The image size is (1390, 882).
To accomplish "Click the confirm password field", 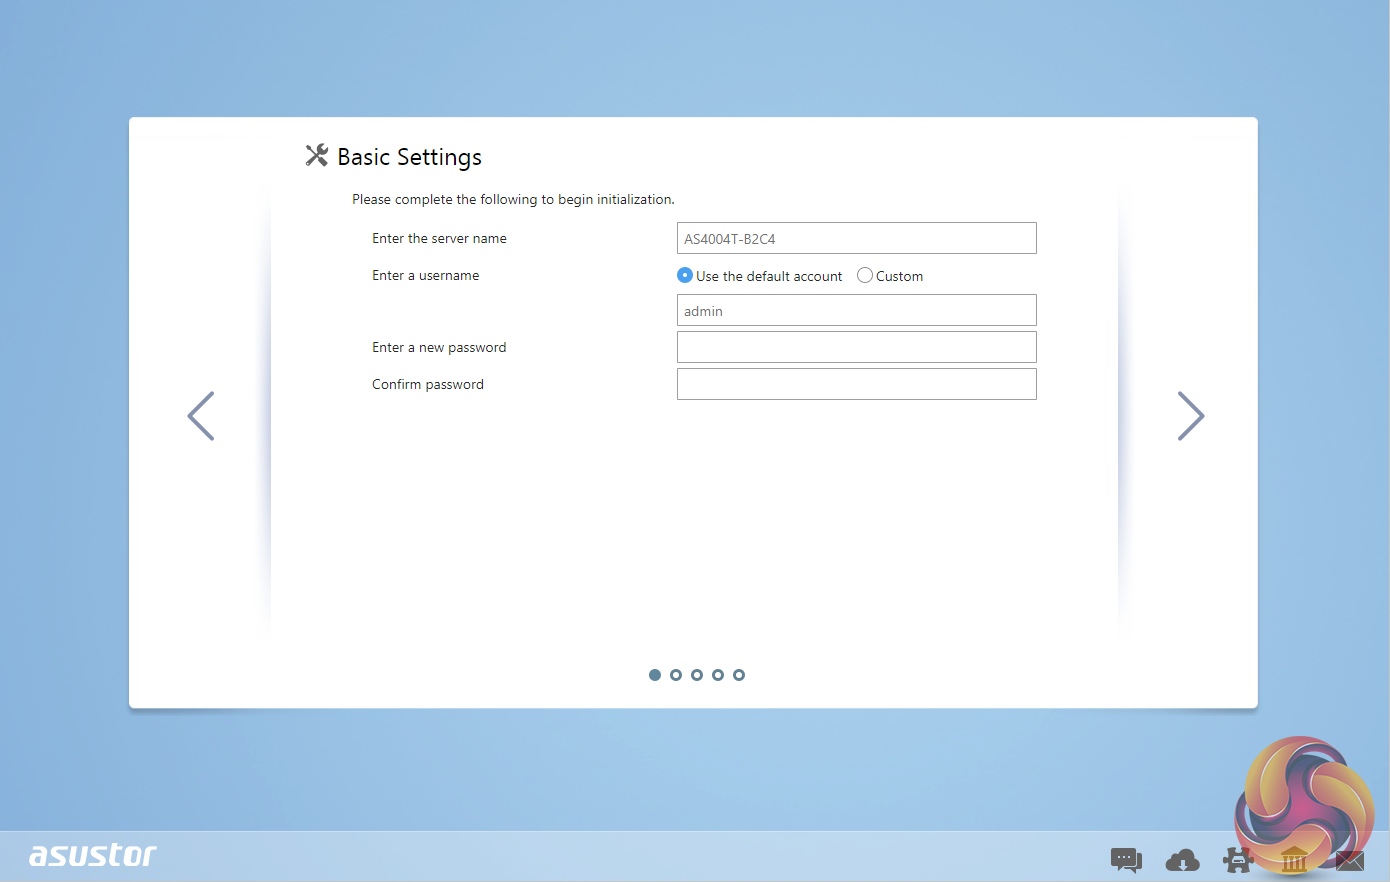I will click(857, 384).
